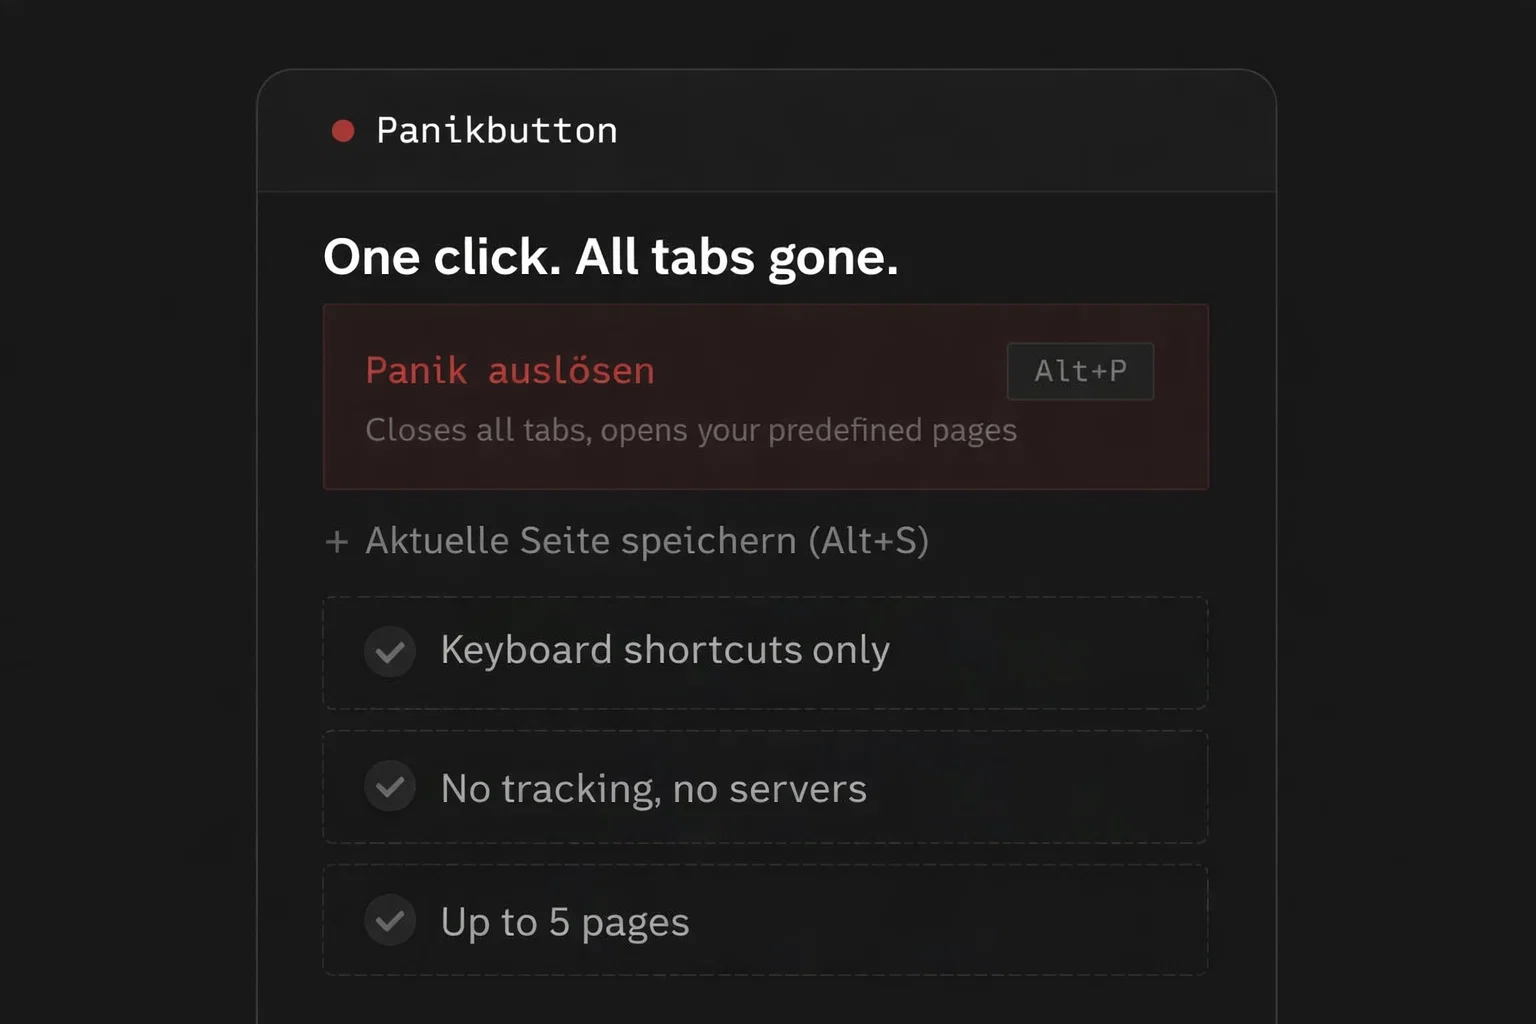Click the Alt+P shortcut badge

click(1080, 371)
